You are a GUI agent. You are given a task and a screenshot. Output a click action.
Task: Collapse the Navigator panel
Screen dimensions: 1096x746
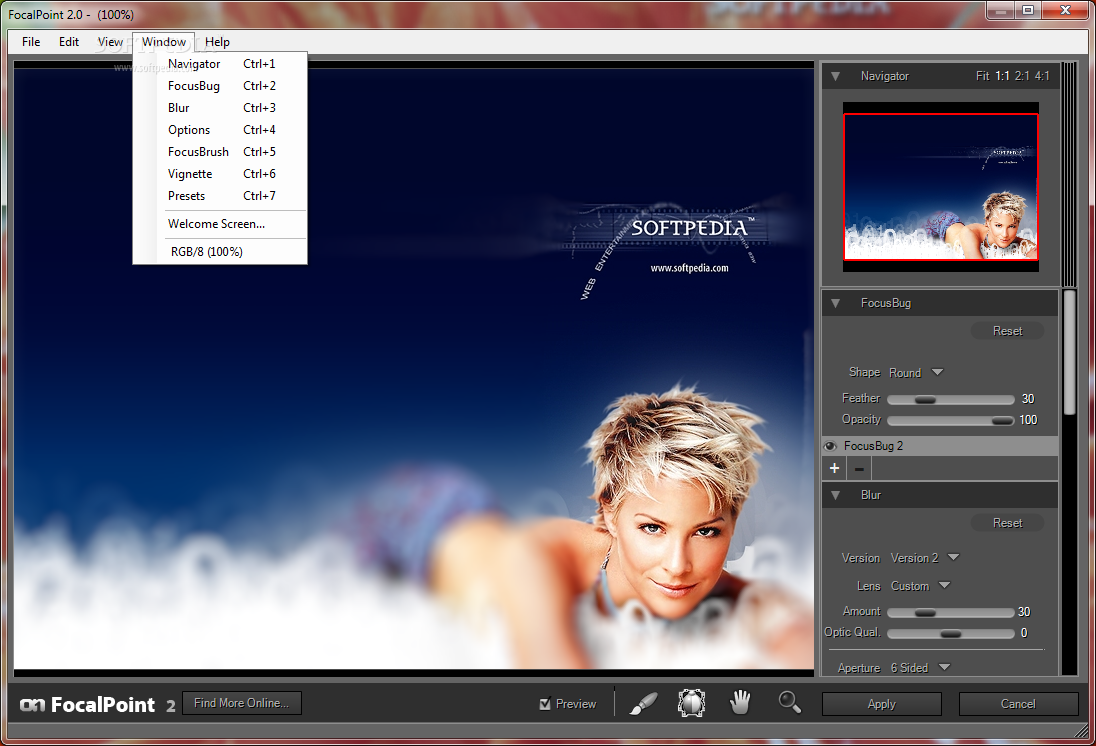click(835, 76)
